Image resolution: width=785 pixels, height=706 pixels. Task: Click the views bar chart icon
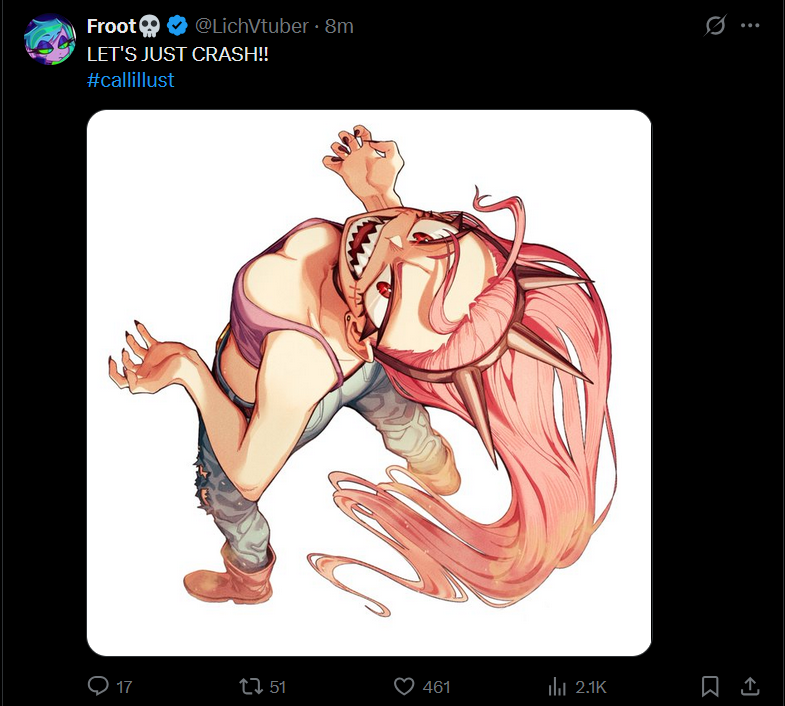click(x=557, y=686)
